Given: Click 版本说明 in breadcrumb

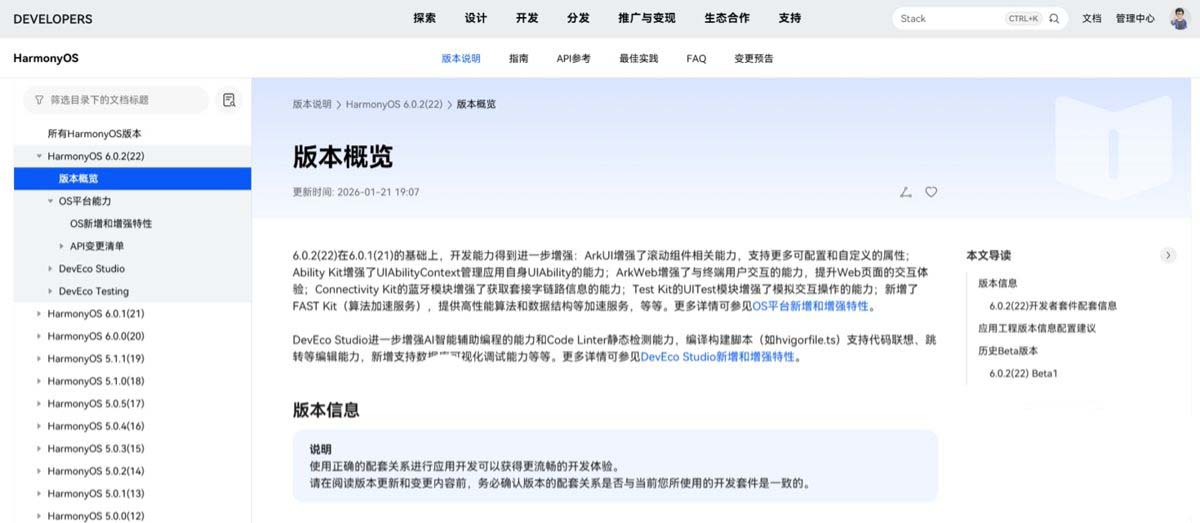Looking at the screenshot, I should pos(312,104).
